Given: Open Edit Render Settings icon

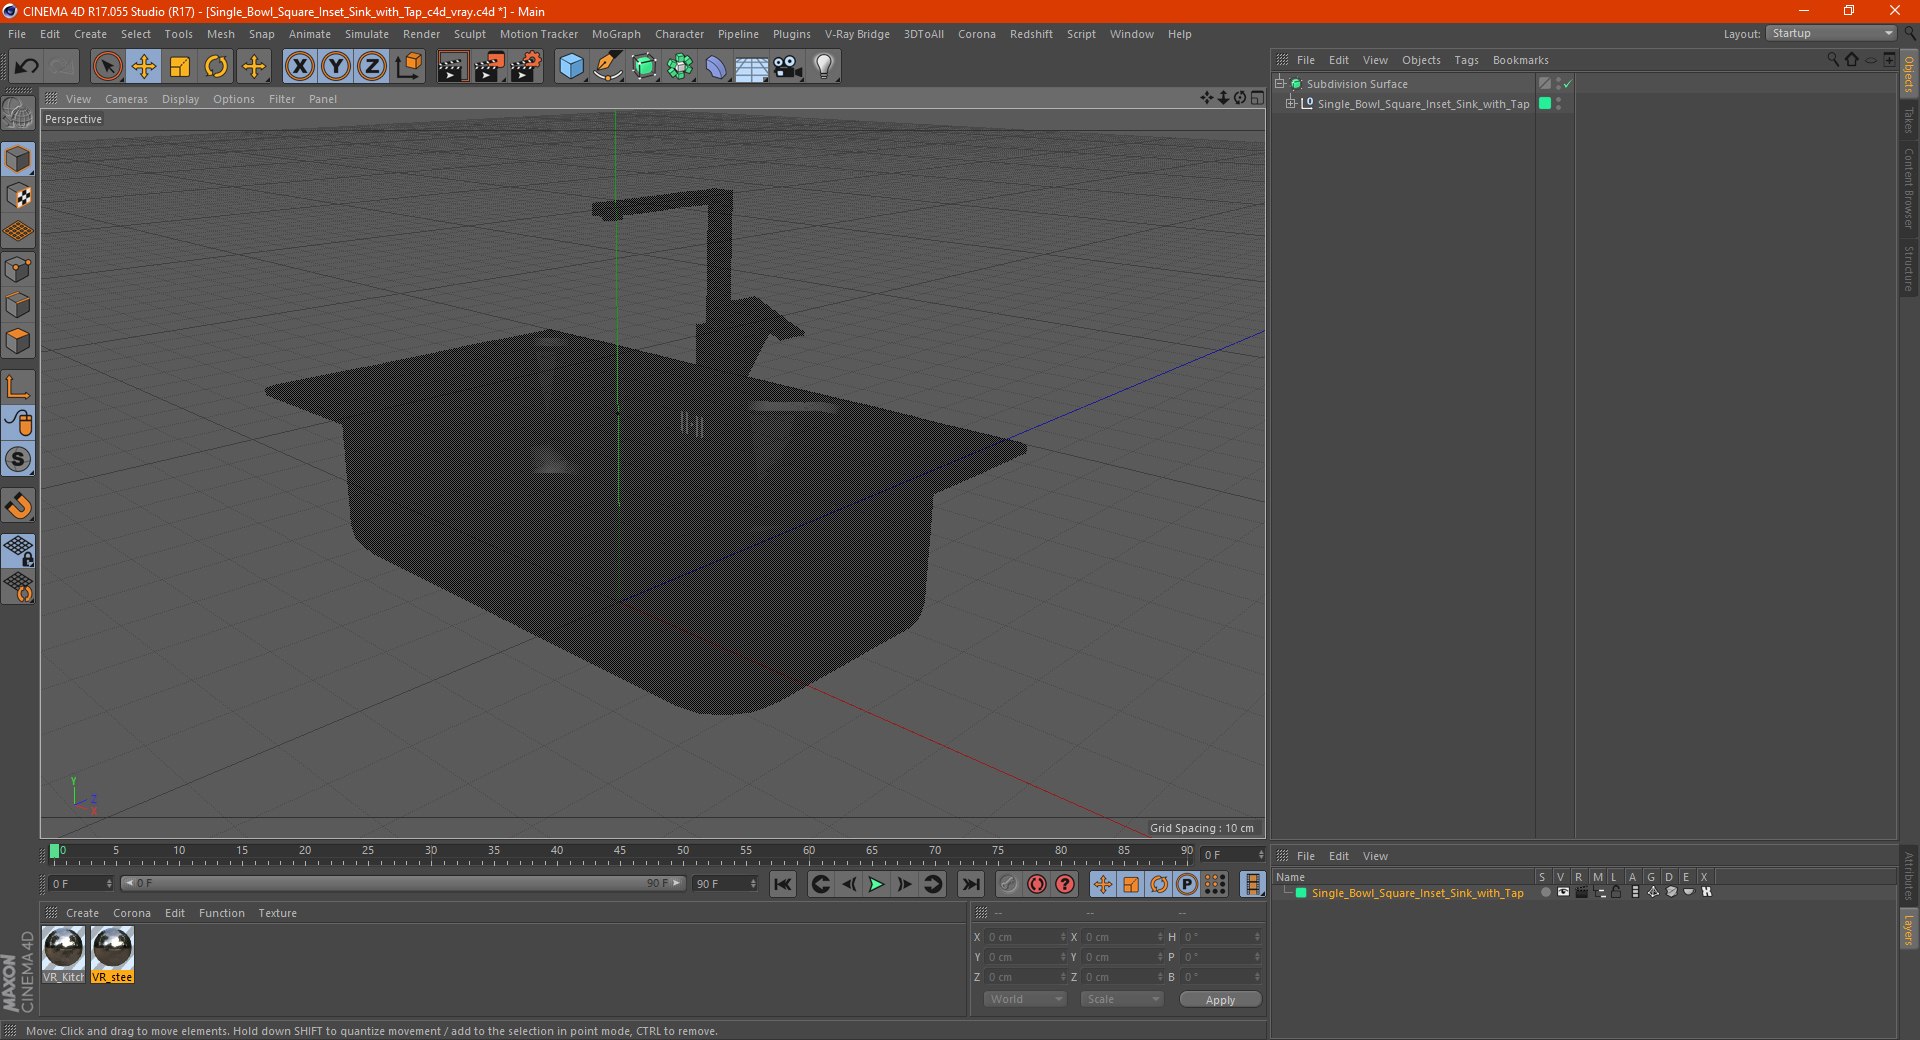Looking at the screenshot, I should point(525,67).
